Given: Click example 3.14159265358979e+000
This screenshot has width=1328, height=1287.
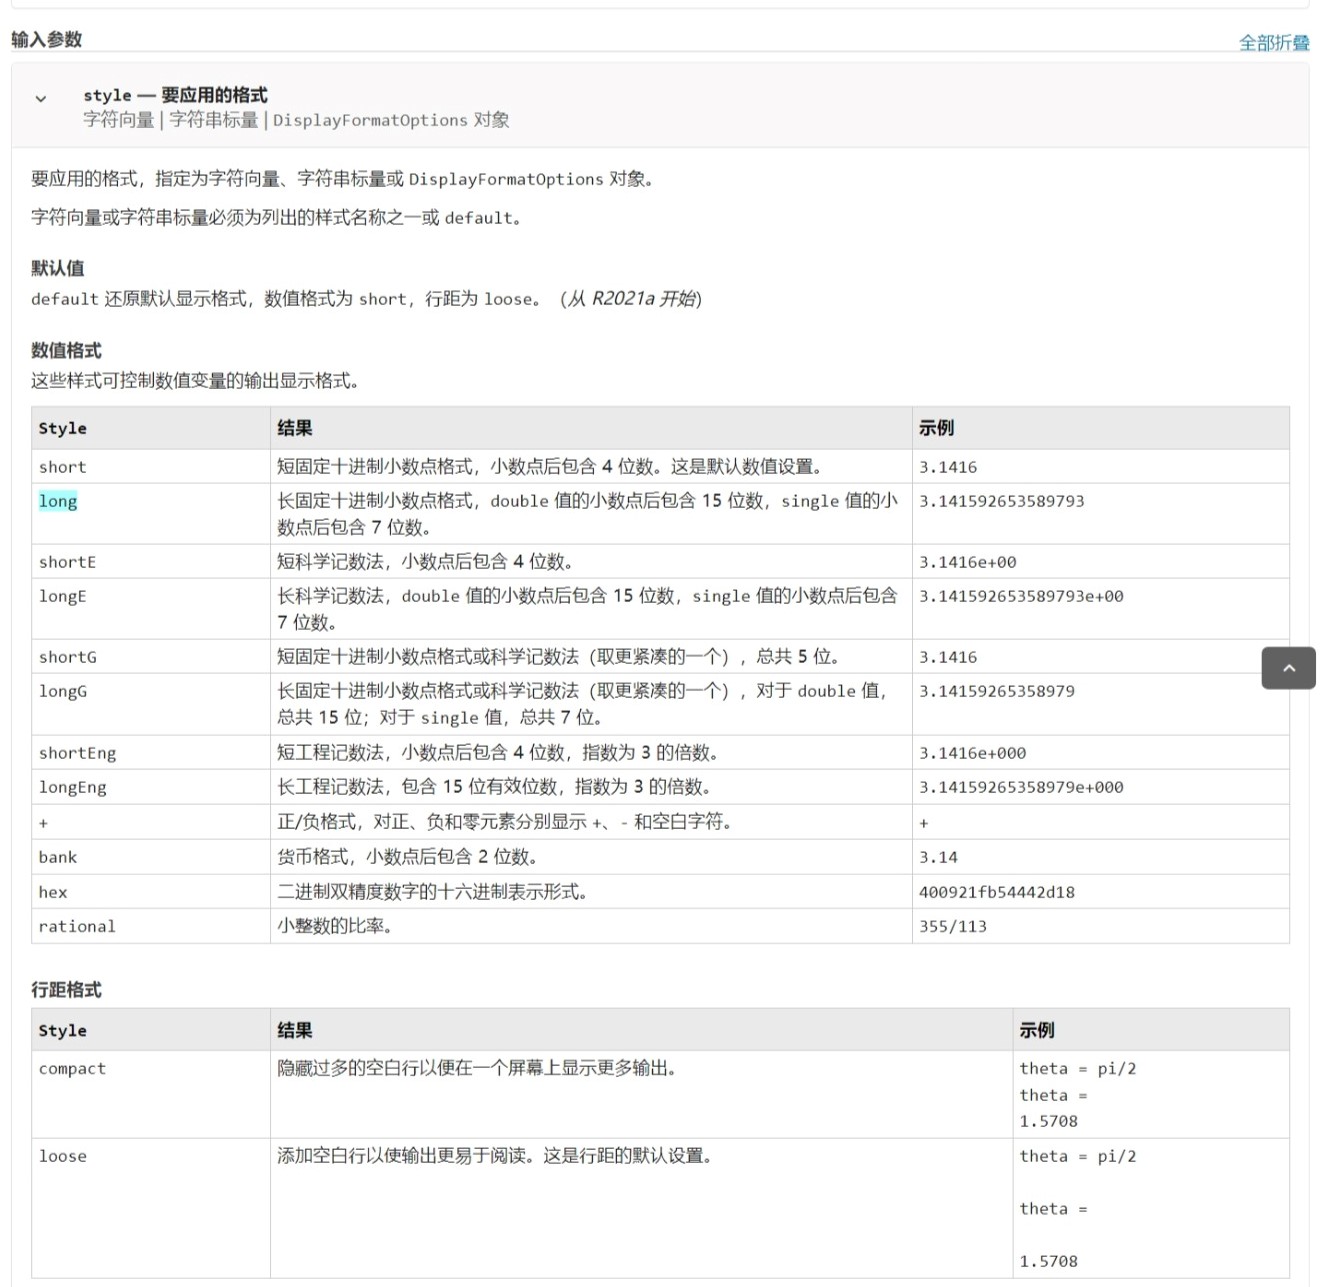Looking at the screenshot, I should click(x=1021, y=787).
